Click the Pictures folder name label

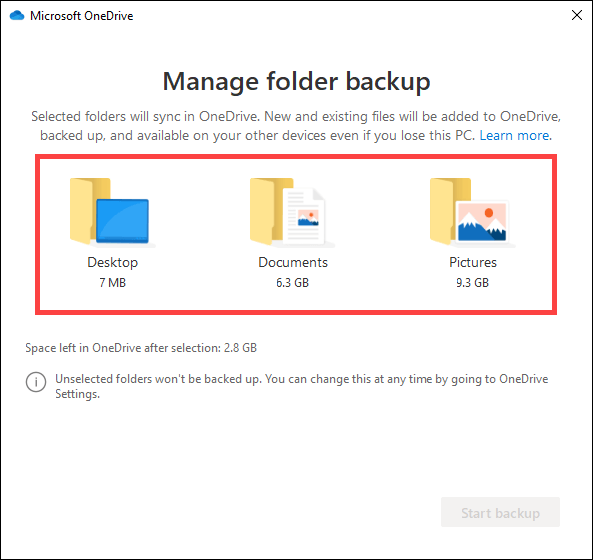click(x=473, y=262)
